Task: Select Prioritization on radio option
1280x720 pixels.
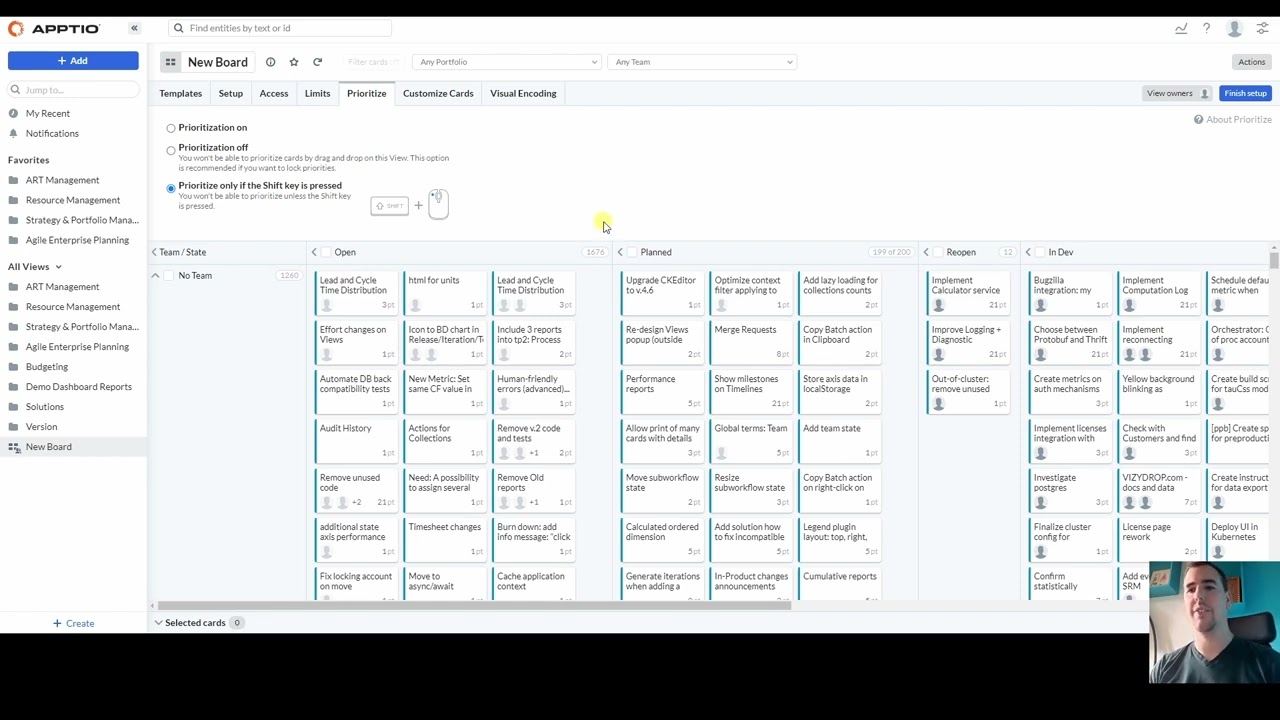Action: coord(171,128)
